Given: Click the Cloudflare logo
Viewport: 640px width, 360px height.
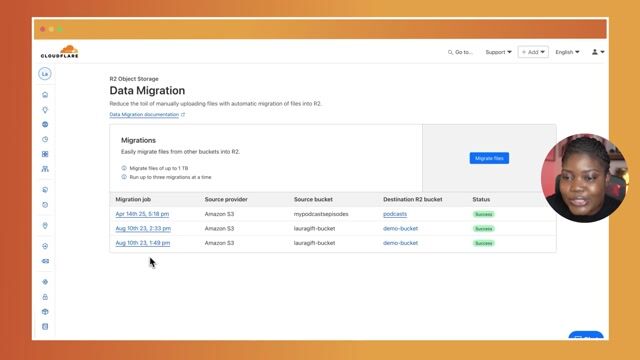Looking at the screenshot, I should click(60, 52).
